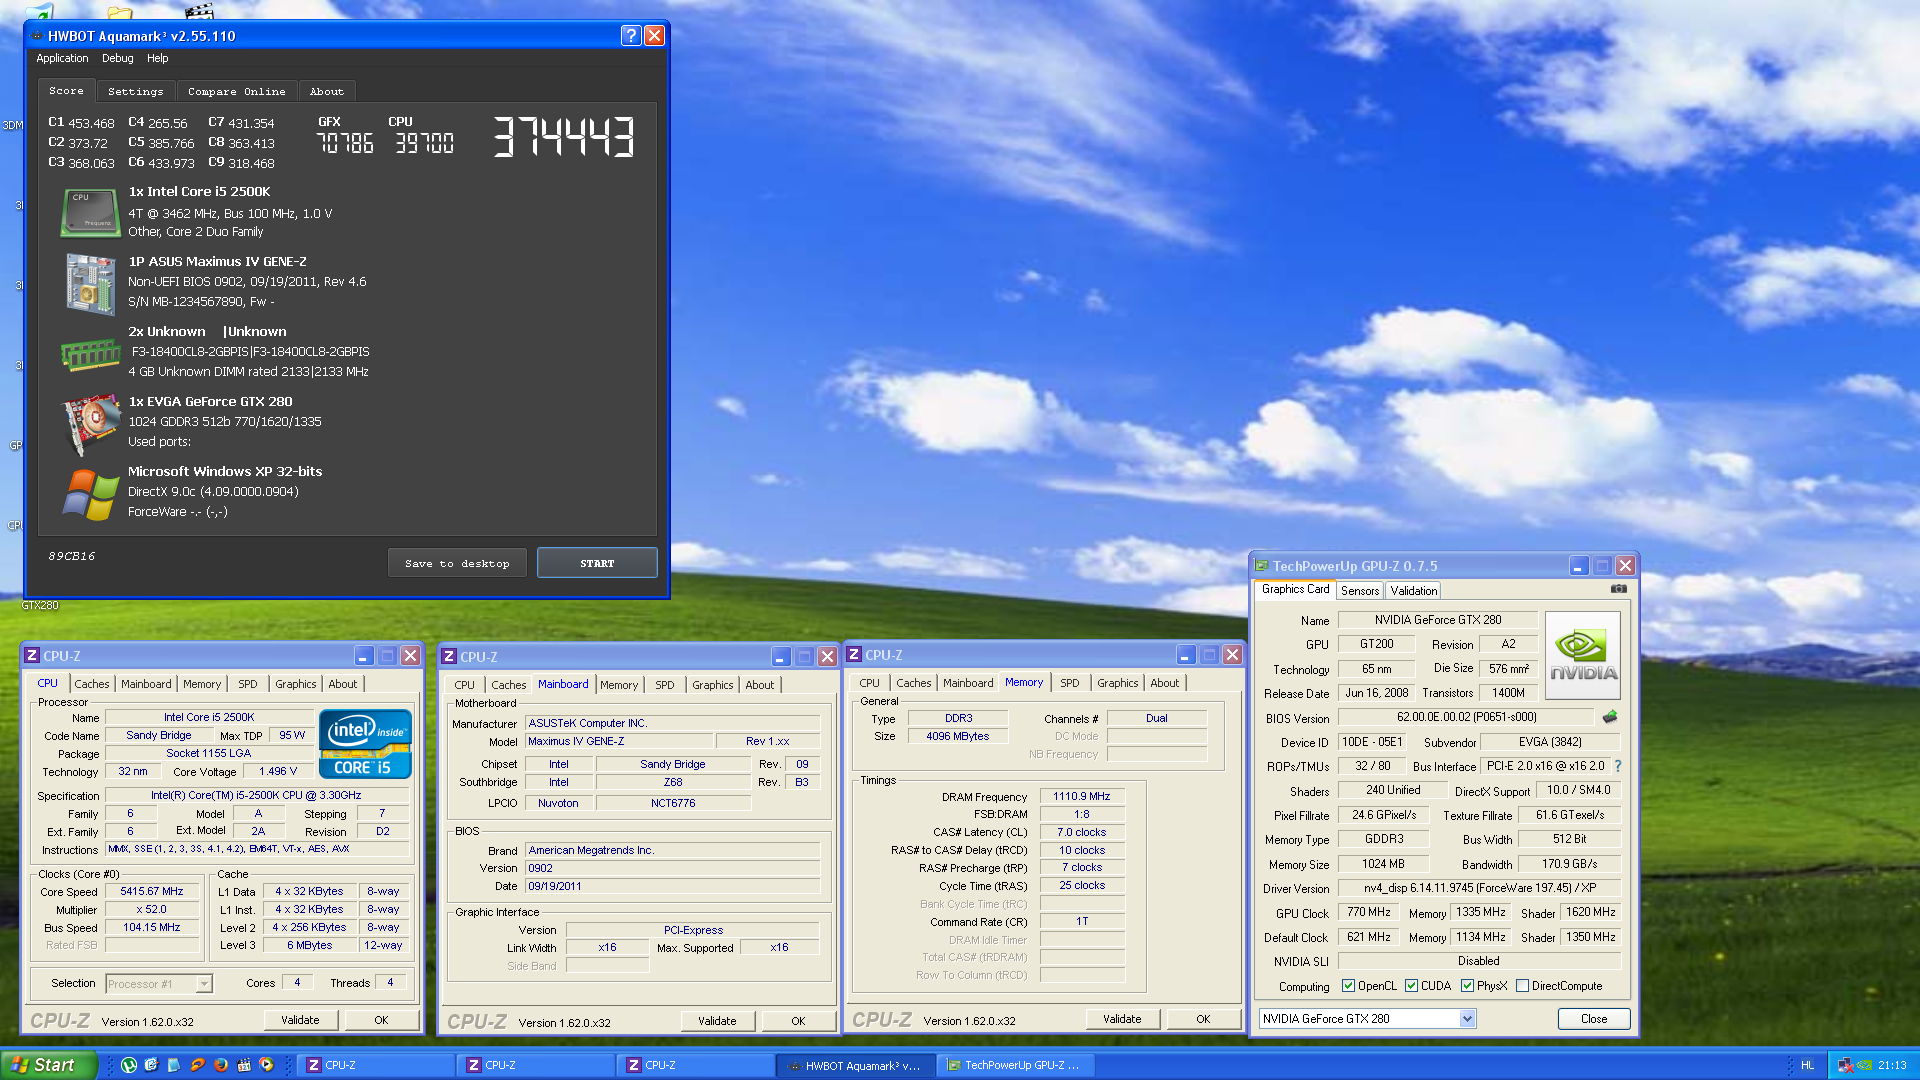This screenshot has width=1920, height=1080.
Task: Click the GPU-Z screenshot camera icon
Action: [1618, 589]
